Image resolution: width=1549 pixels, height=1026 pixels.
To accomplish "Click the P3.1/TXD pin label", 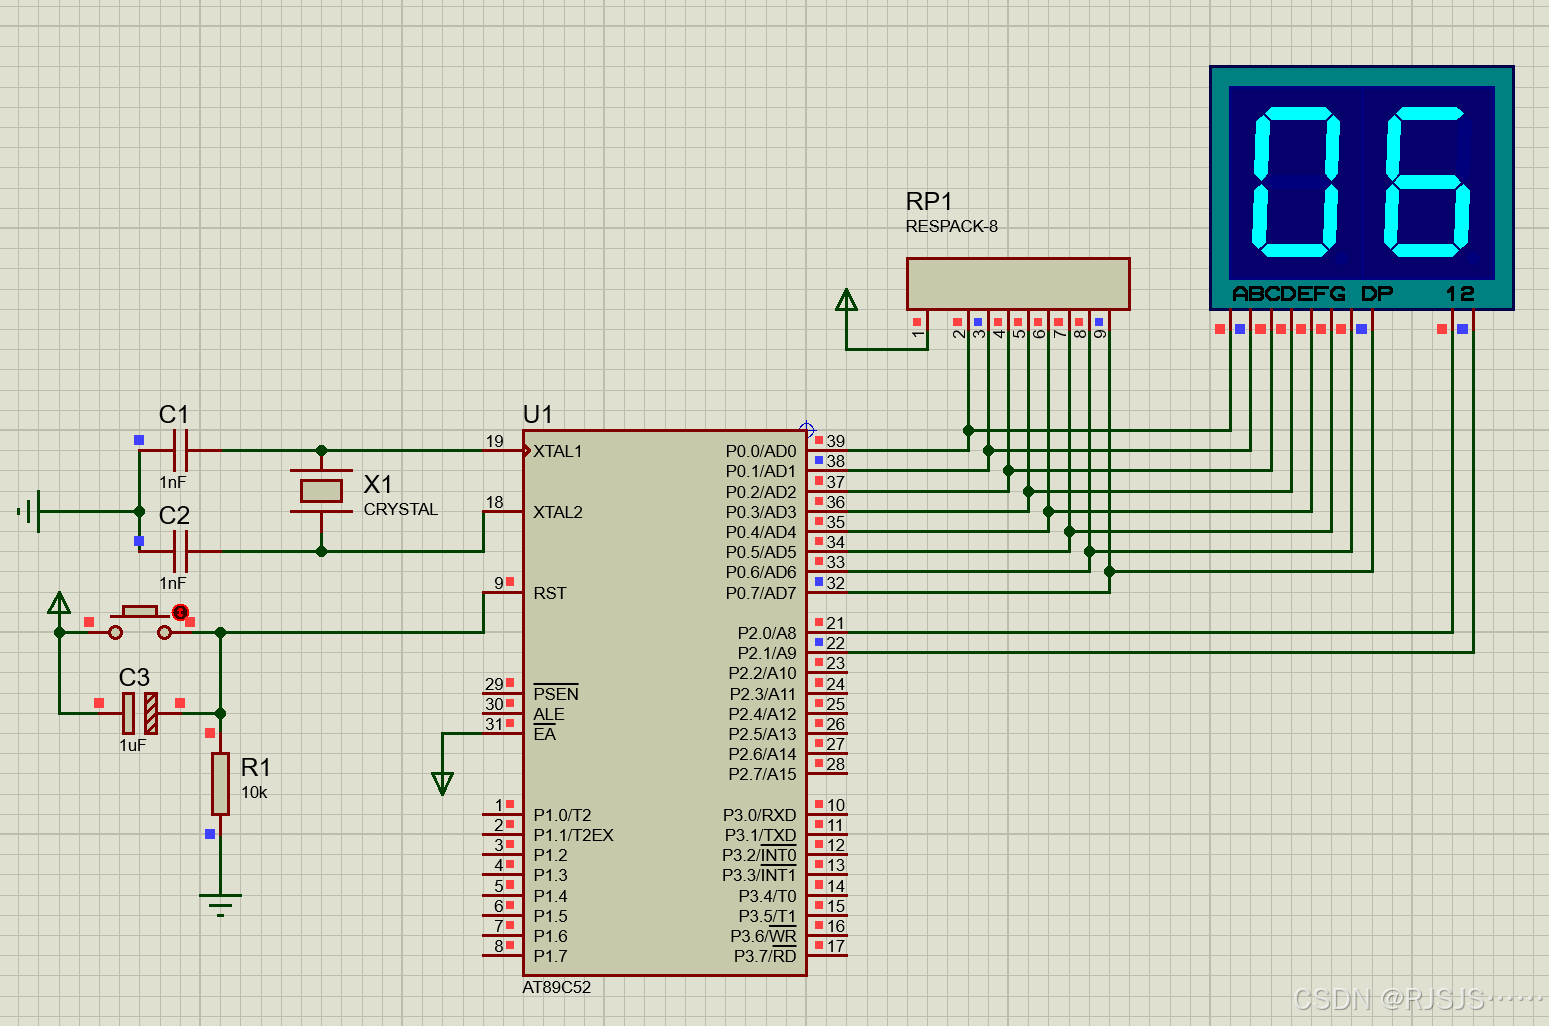I will pos(760,835).
